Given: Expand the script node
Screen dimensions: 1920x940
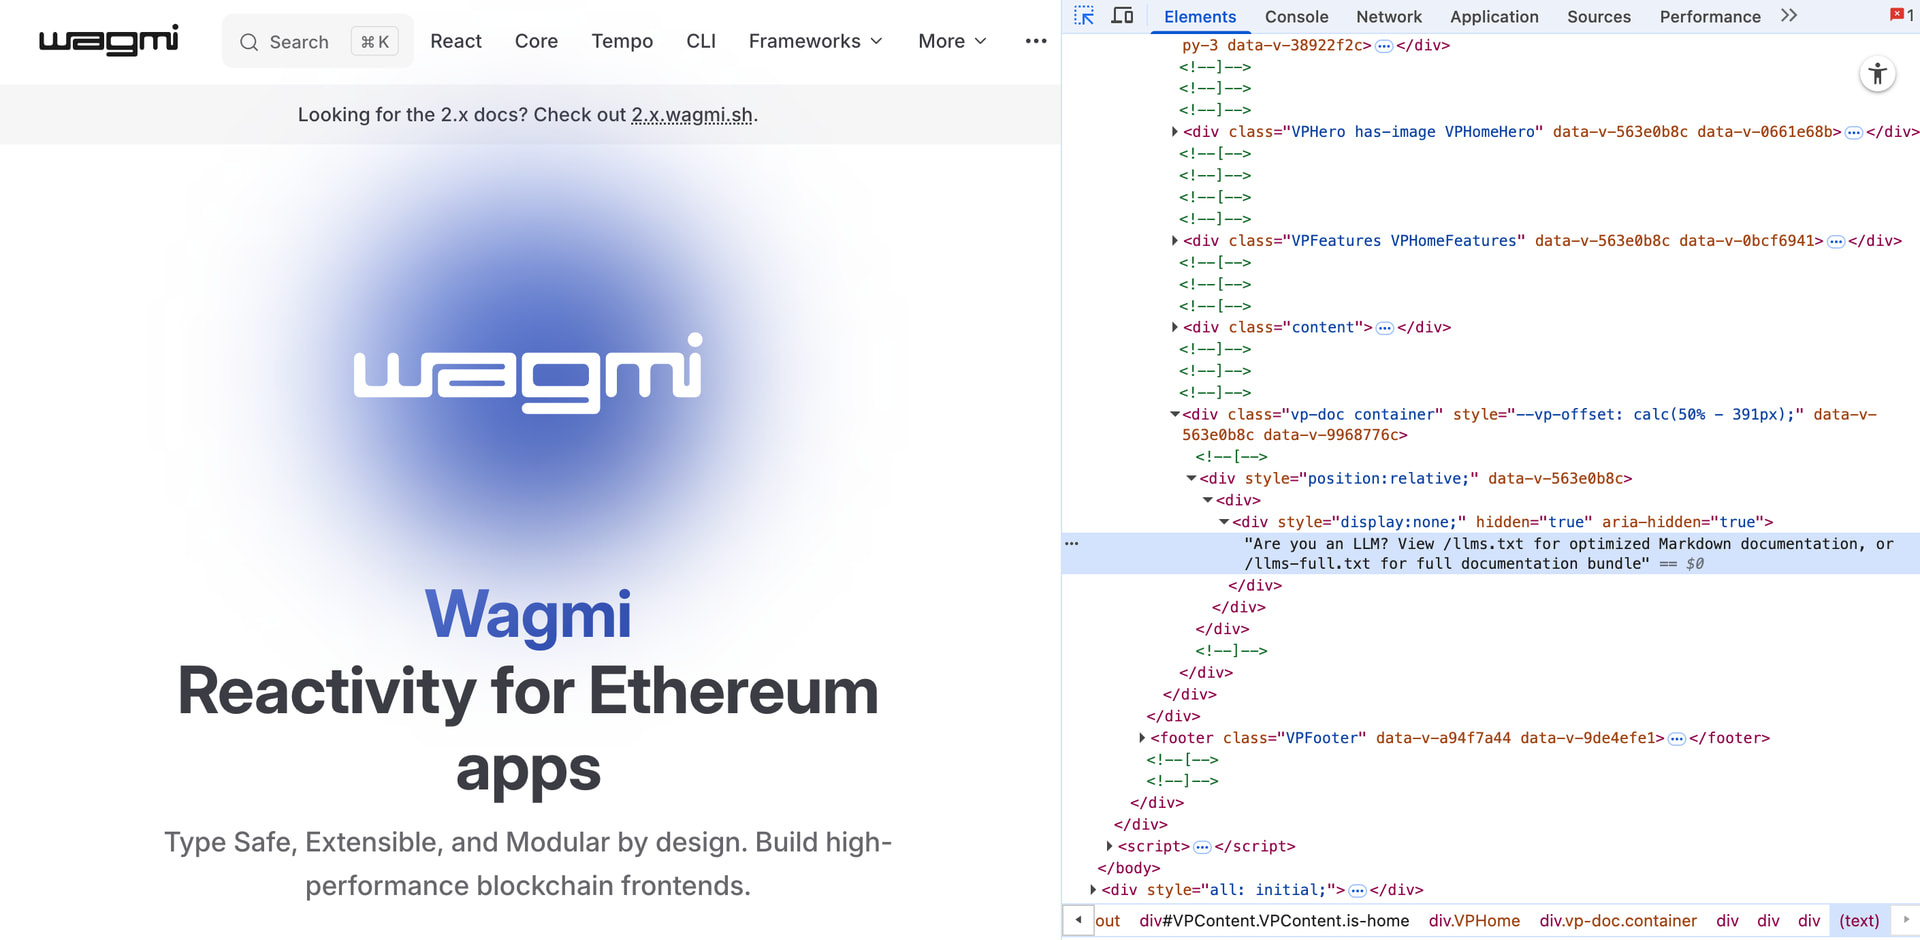Looking at the screenshot, I should pos(1109,847).
